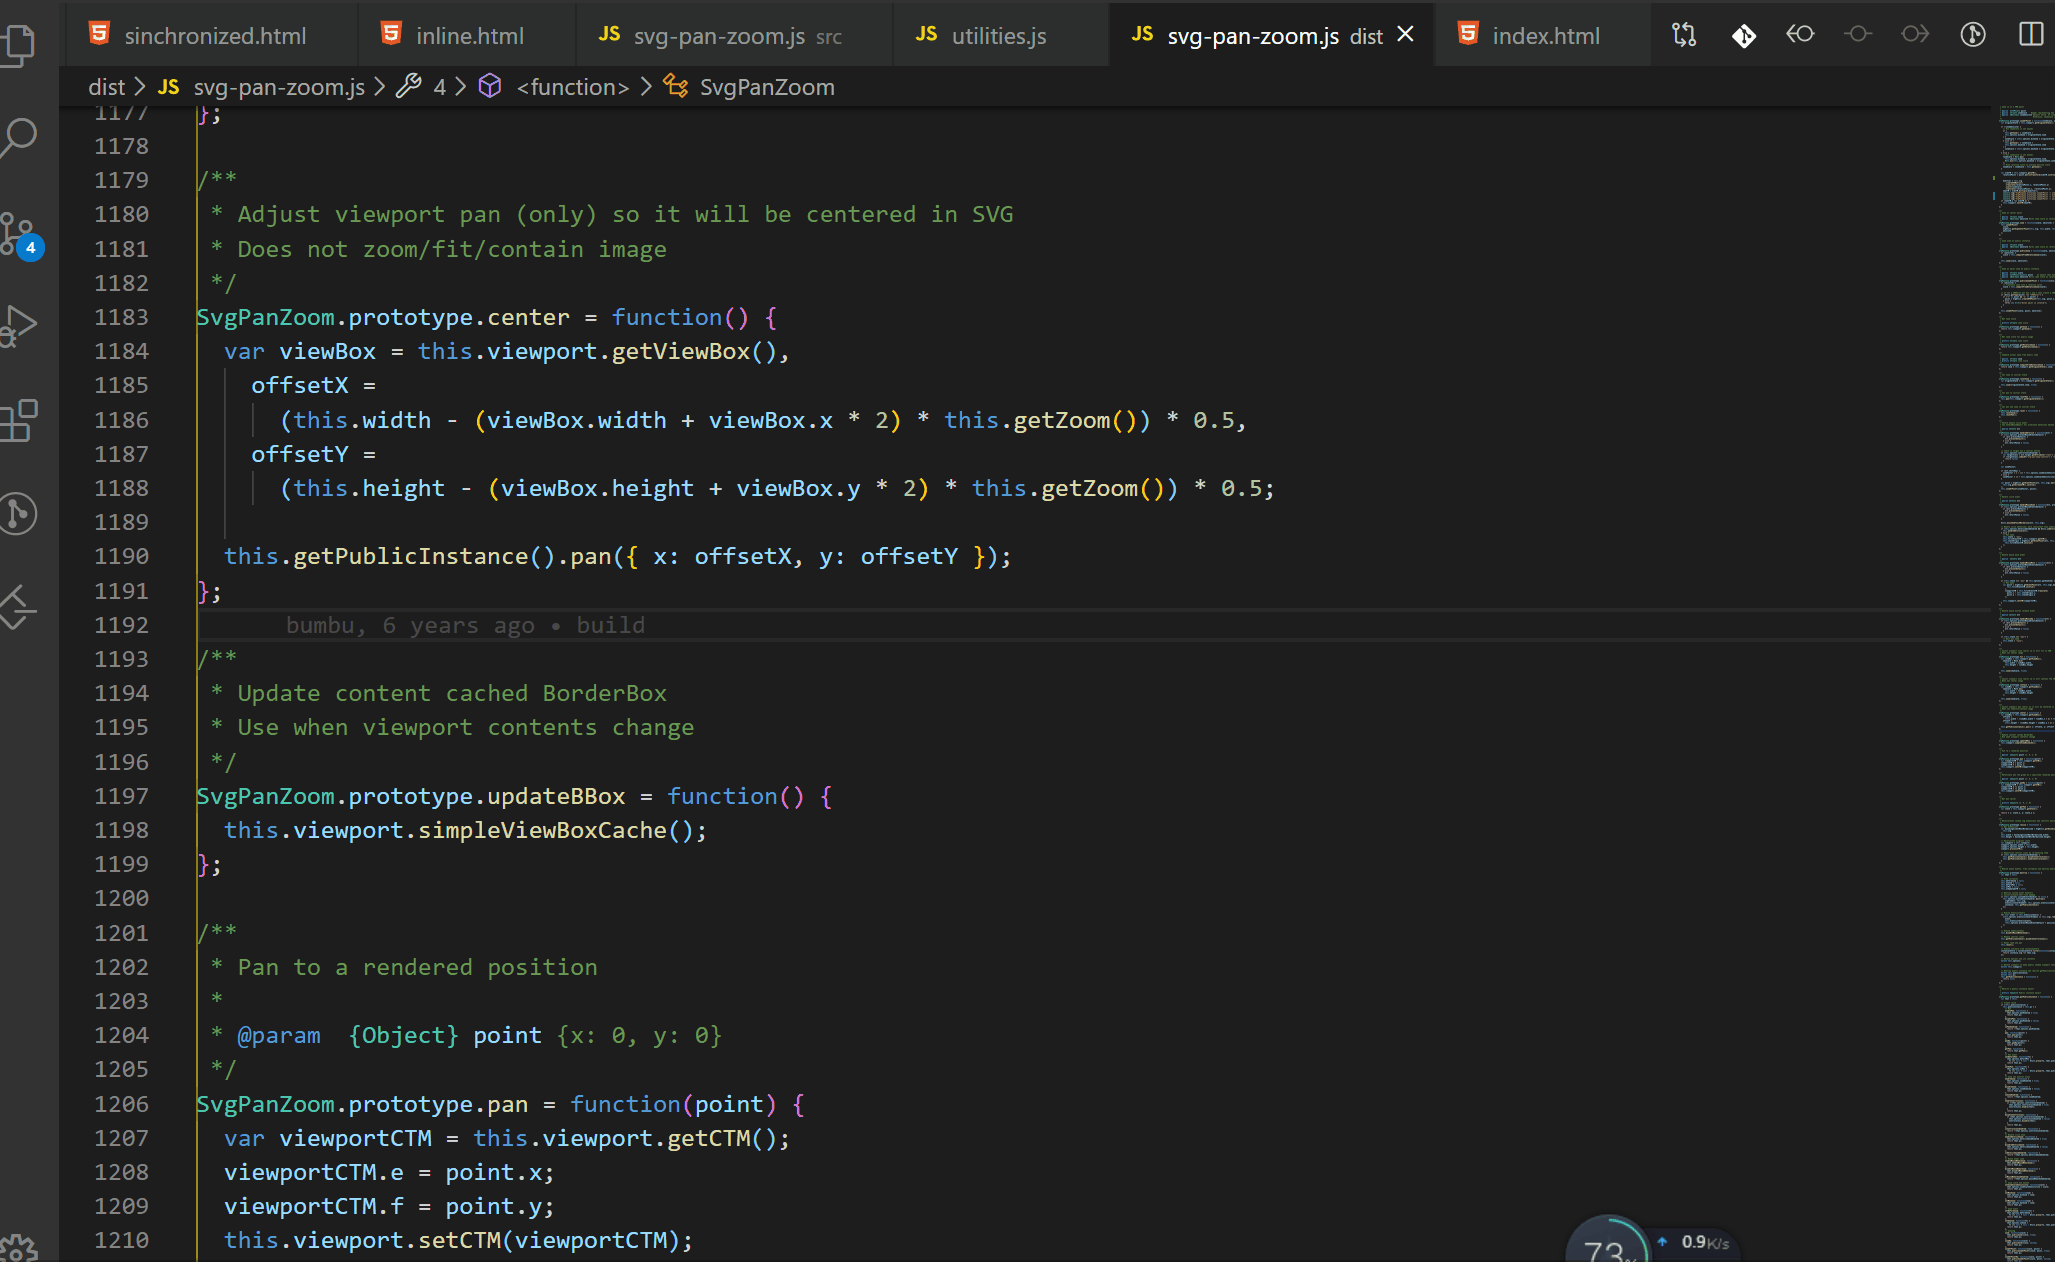This screenshot has width=2055, height=1262.
Task: Close the svg-pan-zoom.js dist tab
Action: point(1405,35)
